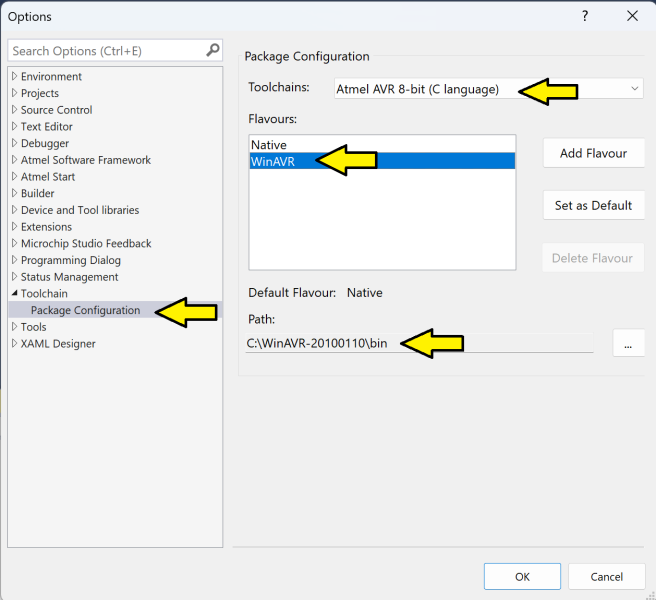Click the search magnifier icon
The image size is (656, 600).
click(212, 50)
